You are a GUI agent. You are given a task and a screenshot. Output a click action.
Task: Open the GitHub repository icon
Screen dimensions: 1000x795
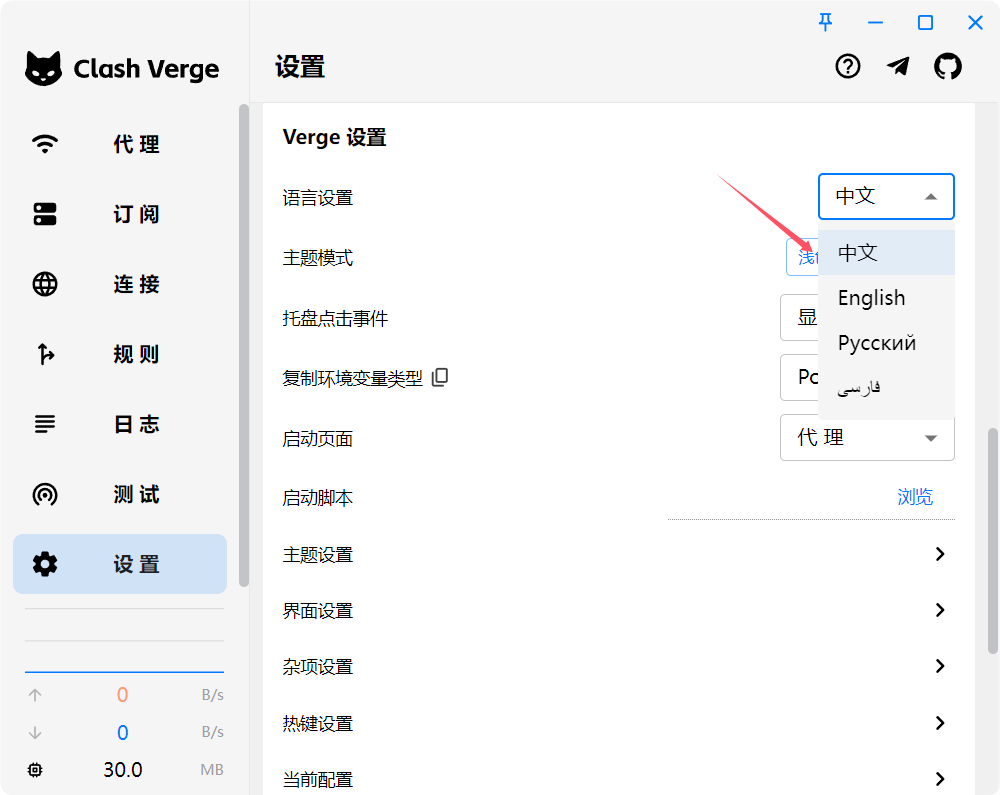(x=947, y=67)
